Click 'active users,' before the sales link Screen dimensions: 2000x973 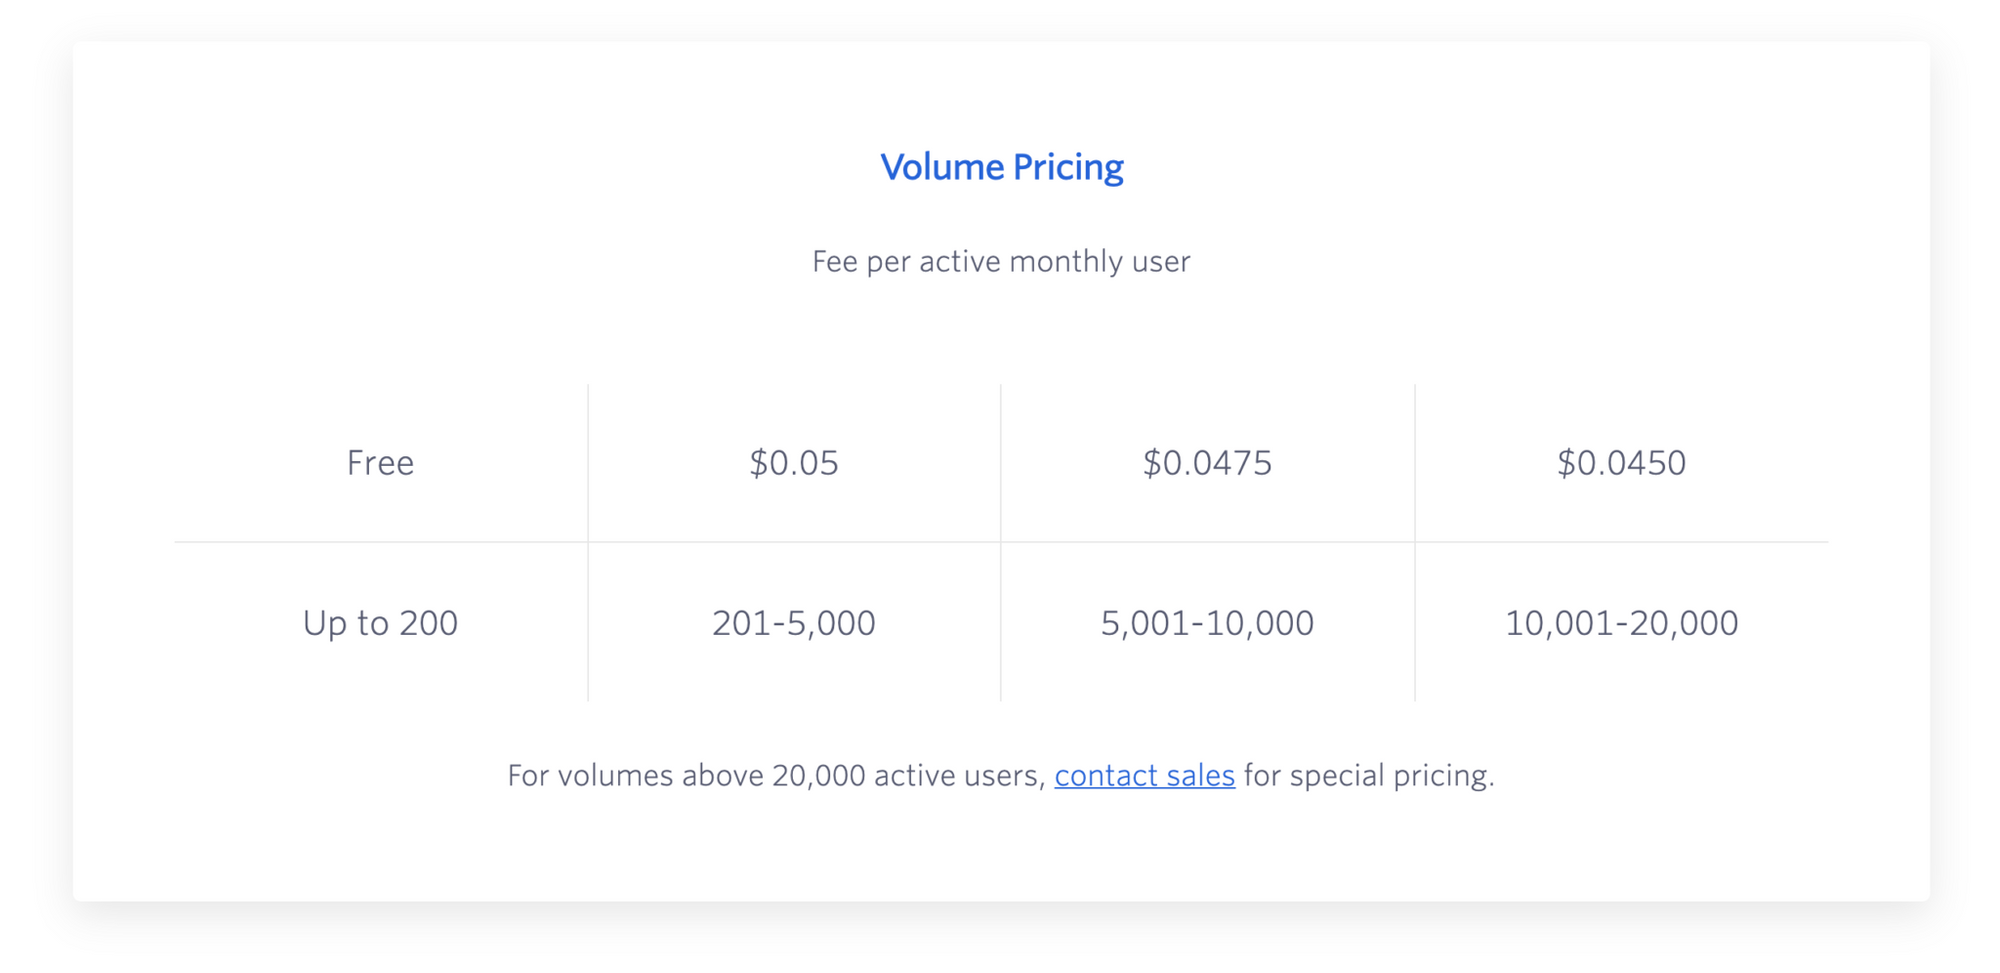[x=960, y=775]
